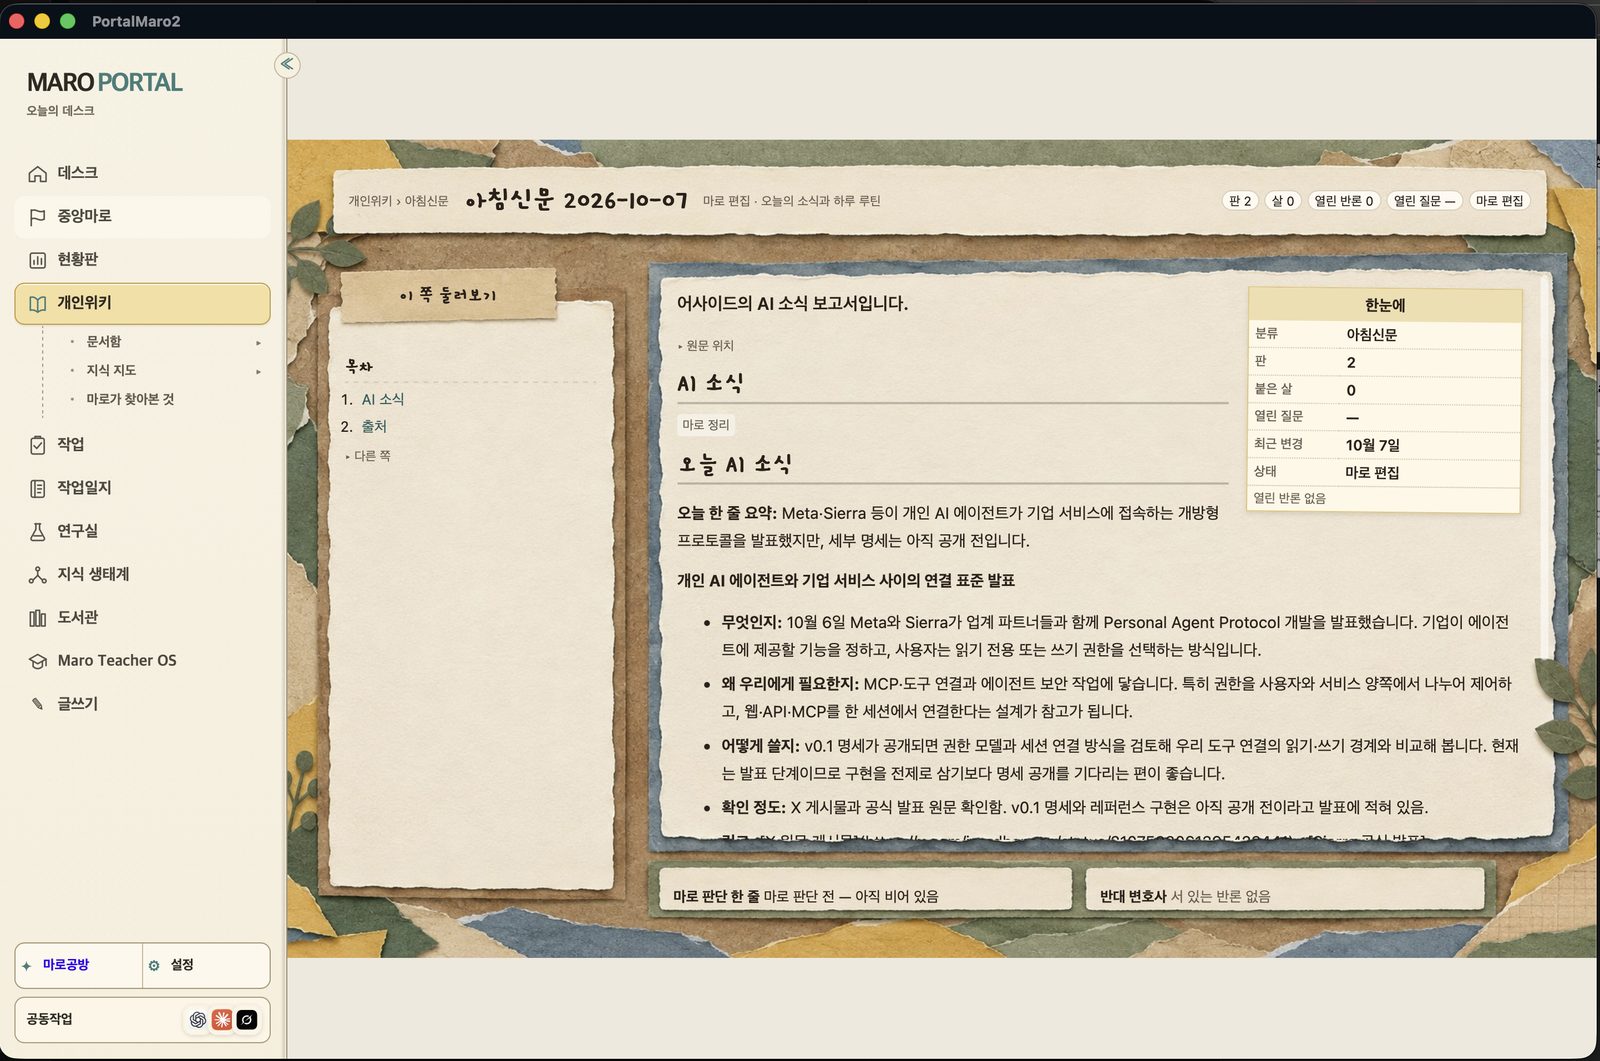Click the orange Claude collaborator icon
This screenshot has height=1061, width=1600.
click(x=222, y=1019)
